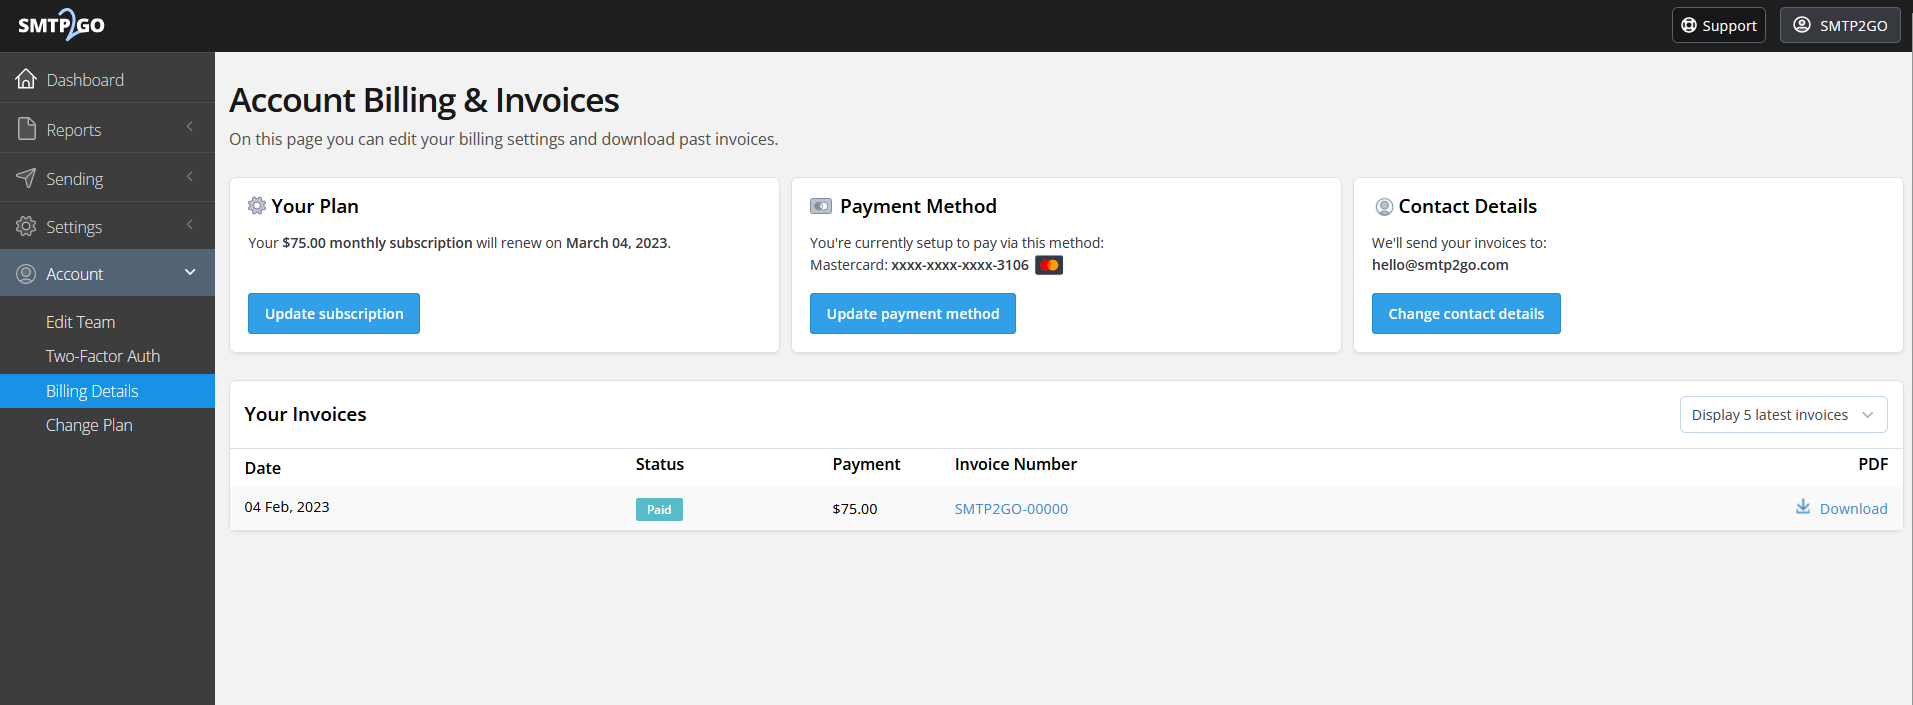This screenshot has width=1913, height=705.
Task: Click the Support lifebuoy icon
Action: 1689,25
